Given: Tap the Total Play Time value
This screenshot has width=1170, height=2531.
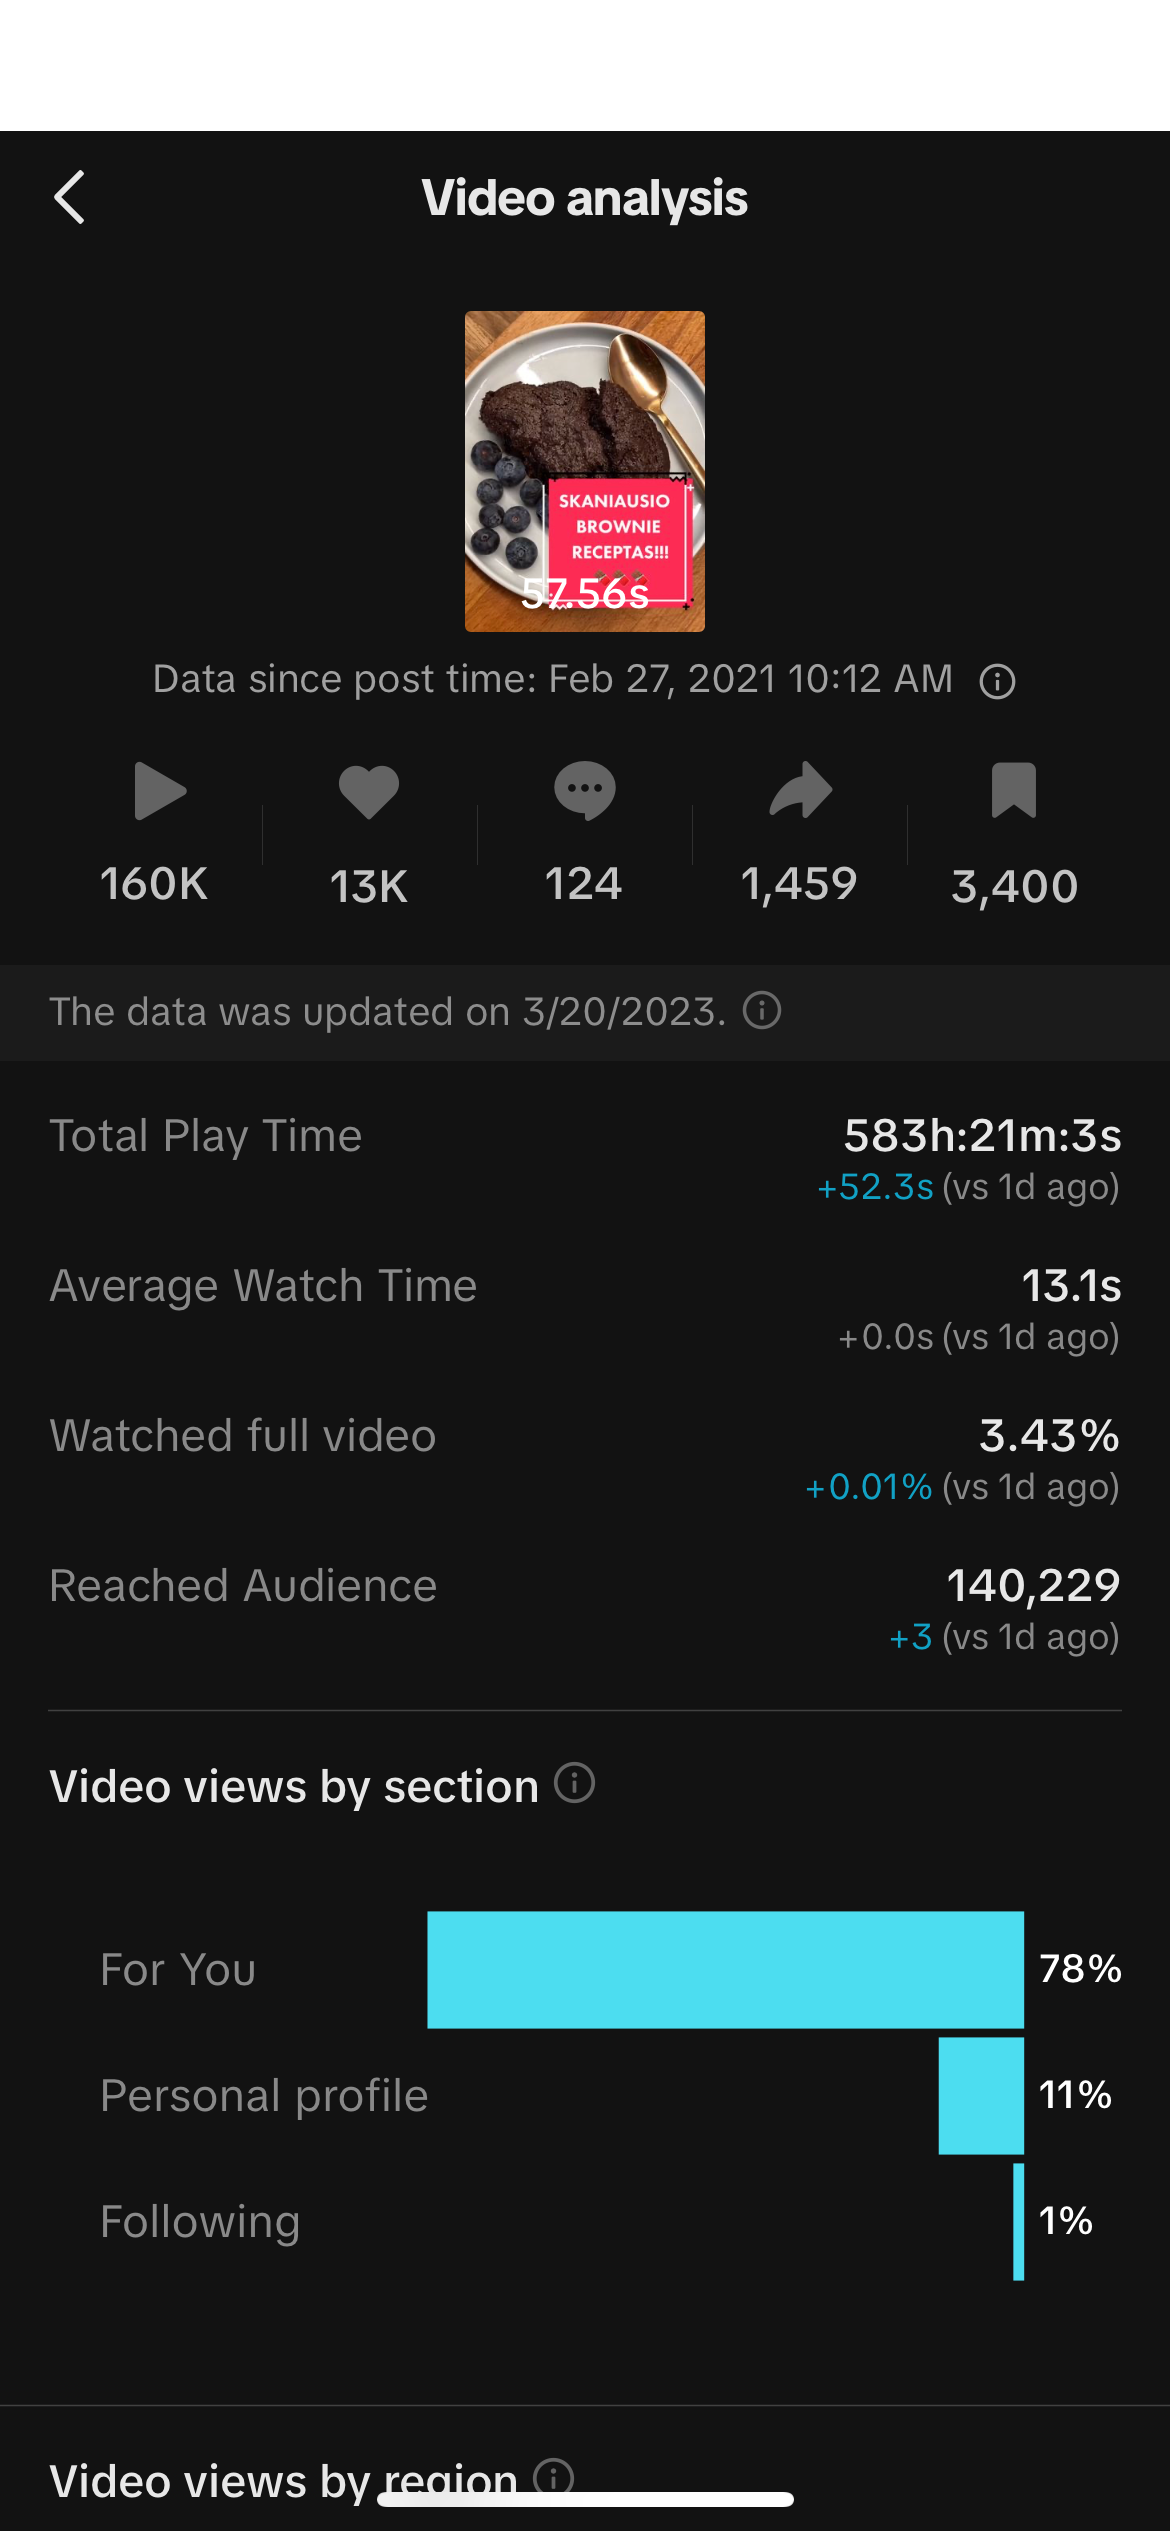Looking at the screenshot, I should pyautogui.click(x=982, y=1136).
